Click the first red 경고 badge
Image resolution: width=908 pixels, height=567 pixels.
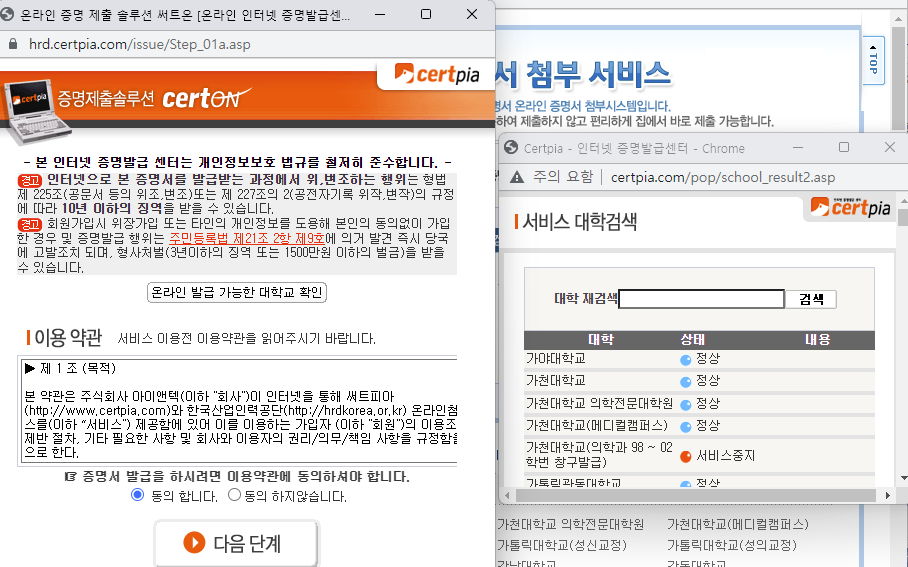pos(30,180)
